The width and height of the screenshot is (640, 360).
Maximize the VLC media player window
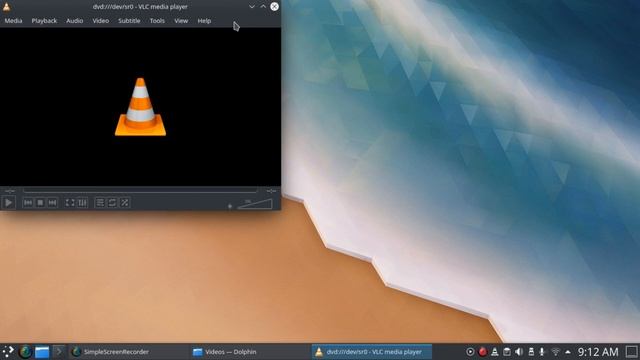263,7
